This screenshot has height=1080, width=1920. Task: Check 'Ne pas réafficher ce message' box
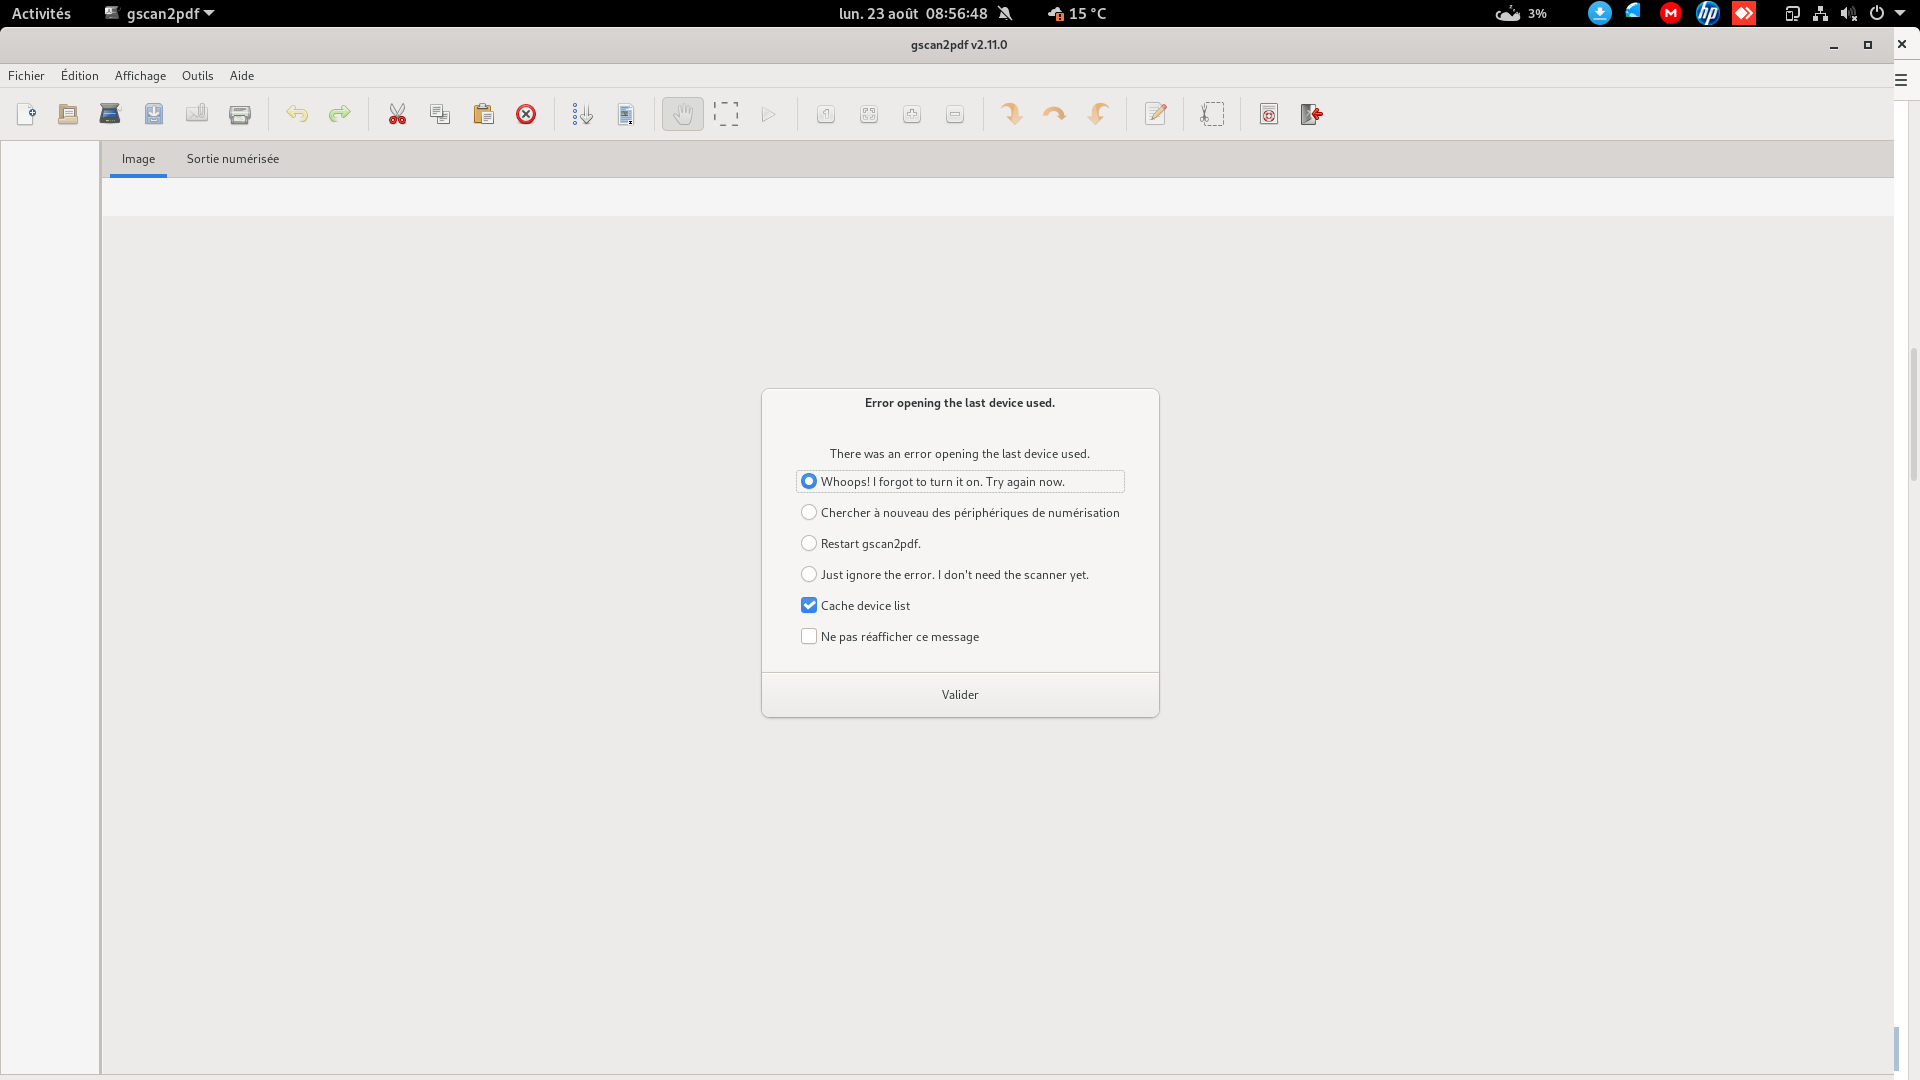(809, 637)
